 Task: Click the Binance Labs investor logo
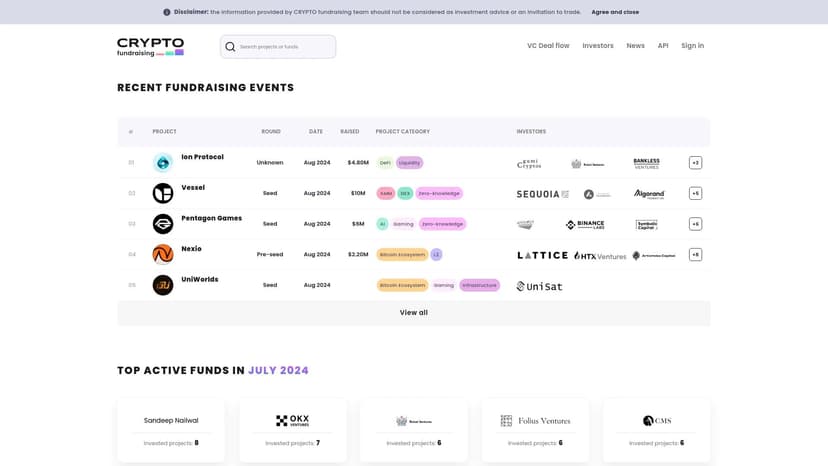pyautogui.click(x=585, y=225)
